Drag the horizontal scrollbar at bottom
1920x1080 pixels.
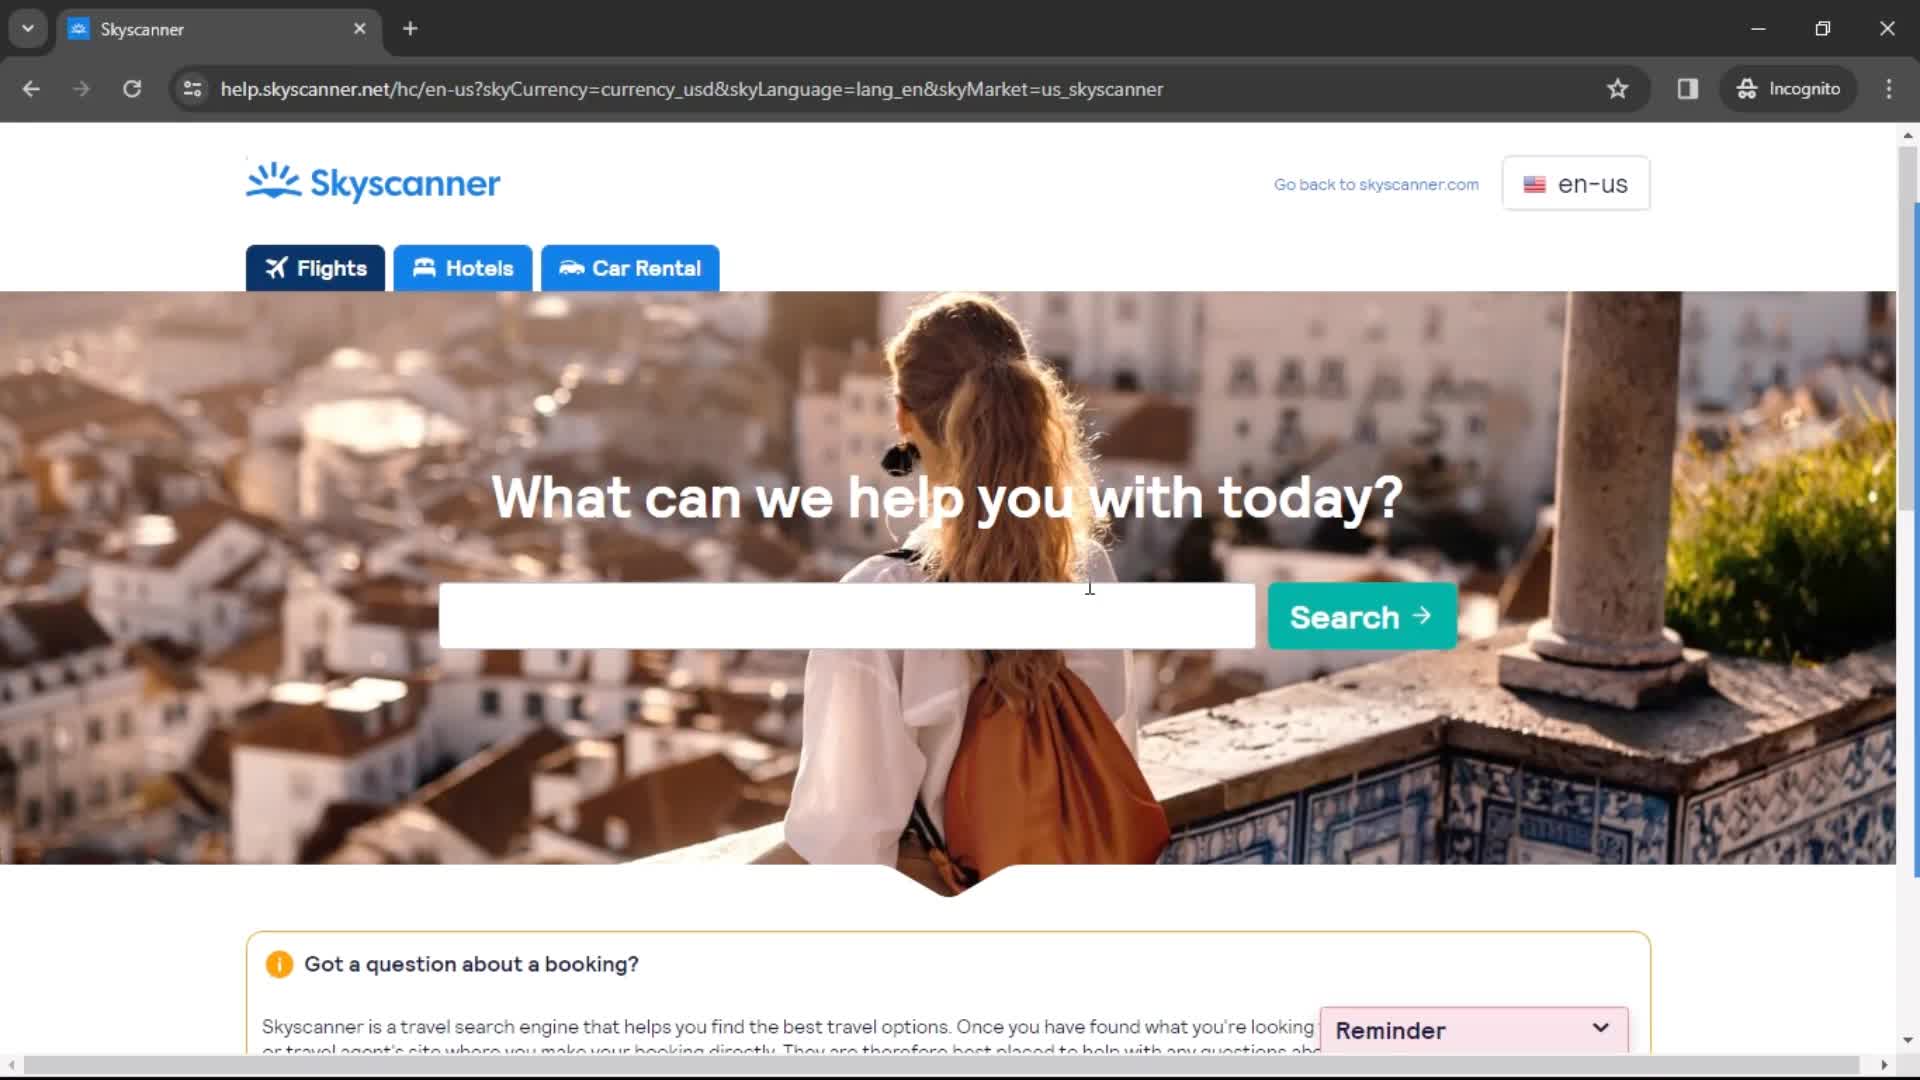coord(960,1063)
